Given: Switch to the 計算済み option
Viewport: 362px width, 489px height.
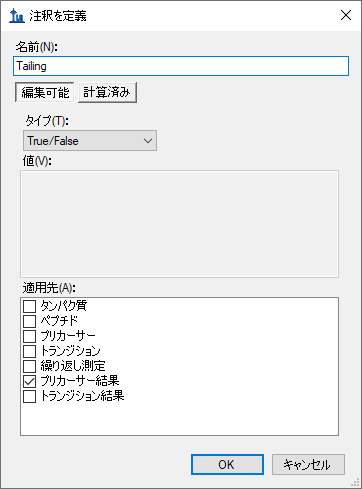Looking at the screenshot, I should (107, 92).
